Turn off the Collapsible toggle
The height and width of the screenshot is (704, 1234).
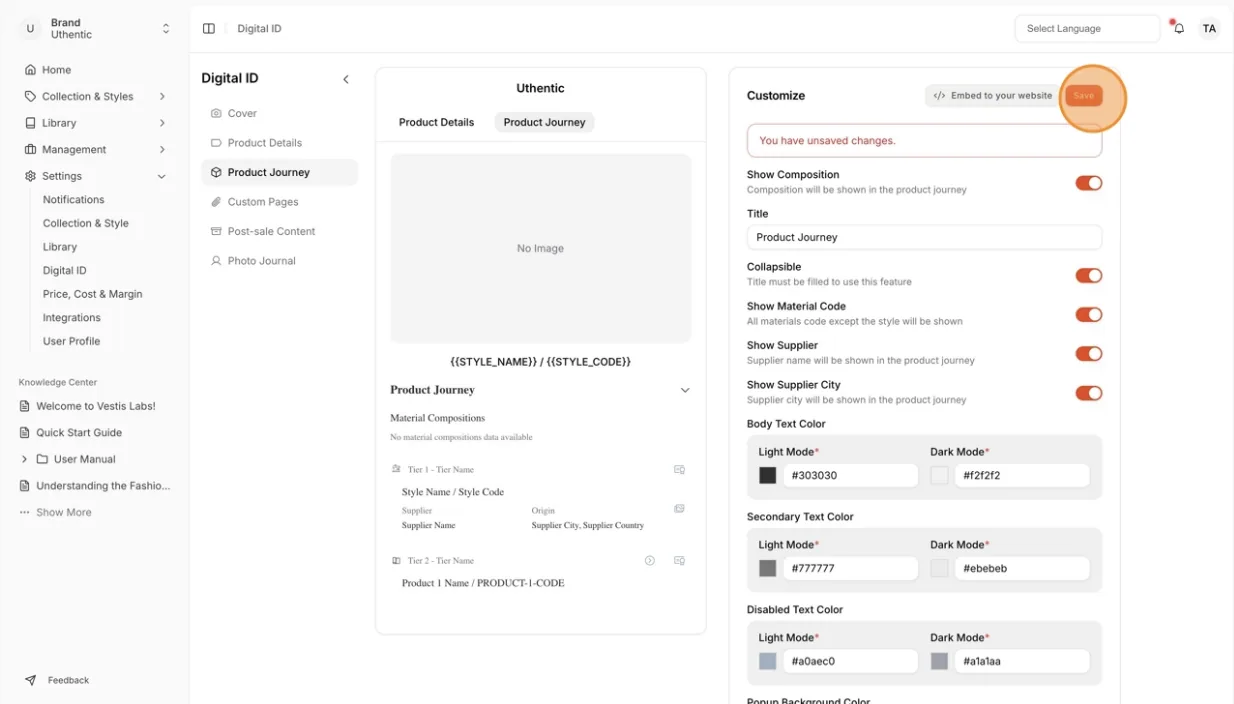[1088, 275]
